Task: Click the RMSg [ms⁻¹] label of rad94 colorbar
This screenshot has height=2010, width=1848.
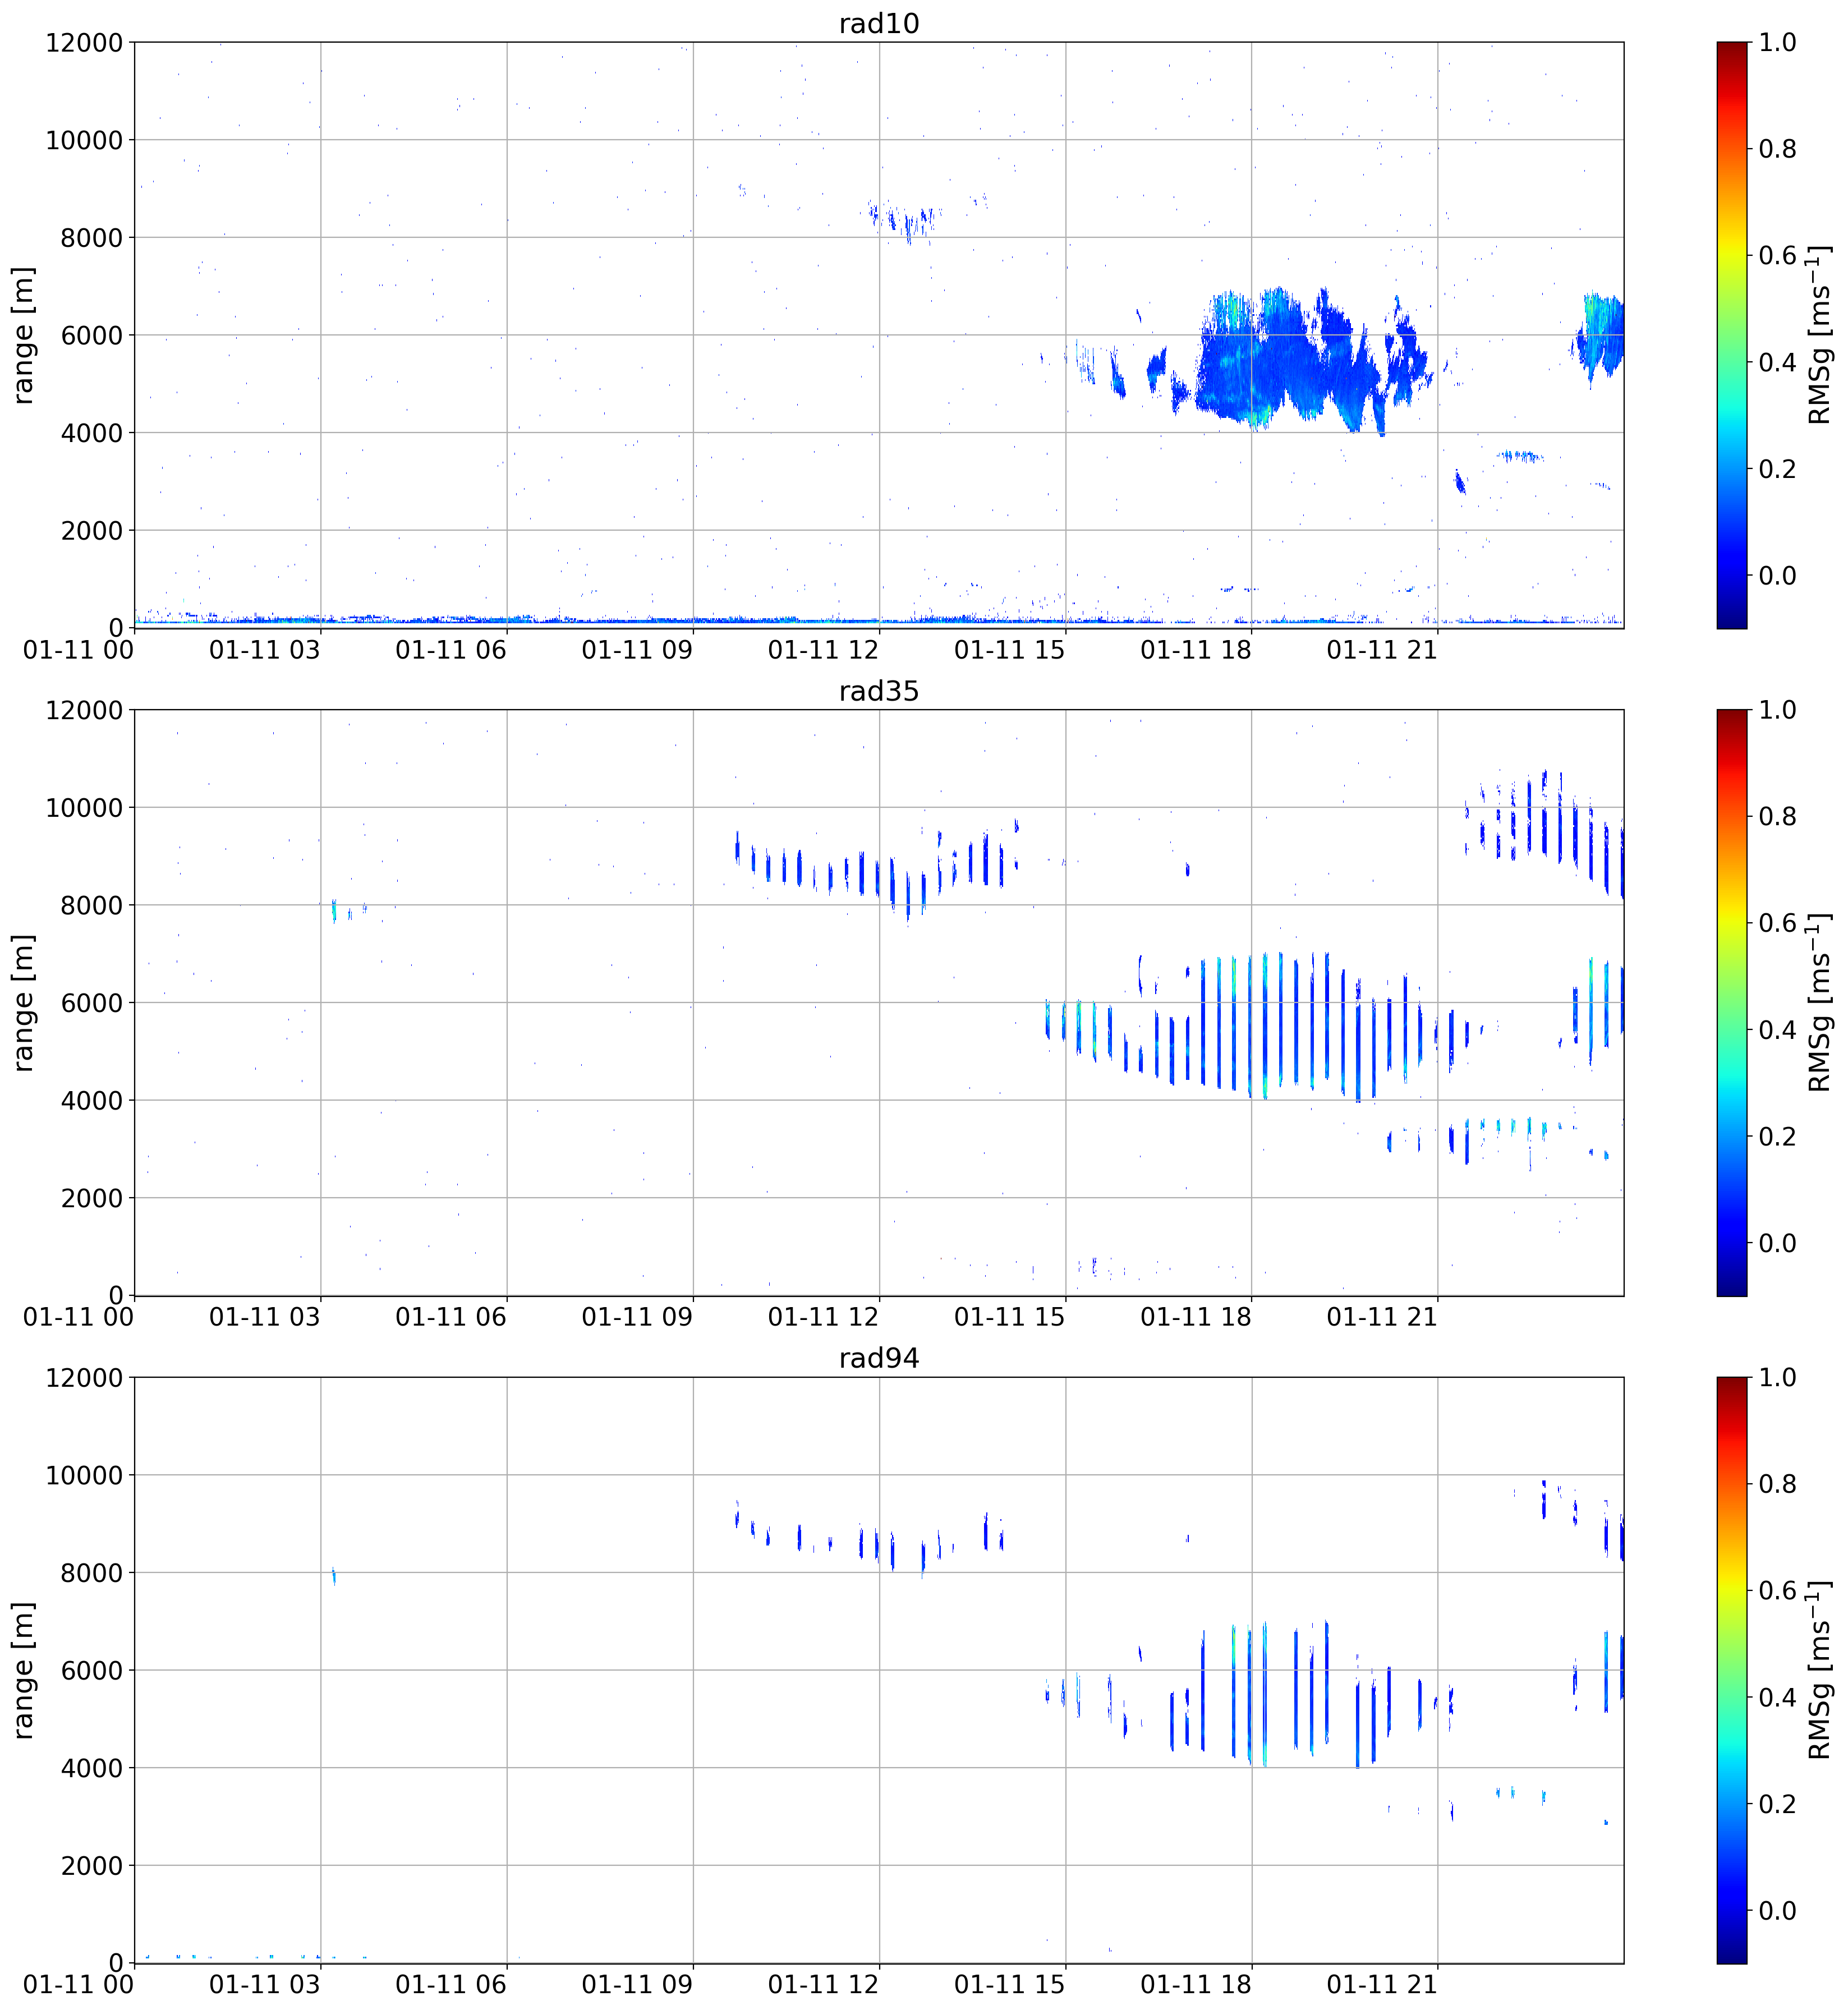Action: 1820,1671
